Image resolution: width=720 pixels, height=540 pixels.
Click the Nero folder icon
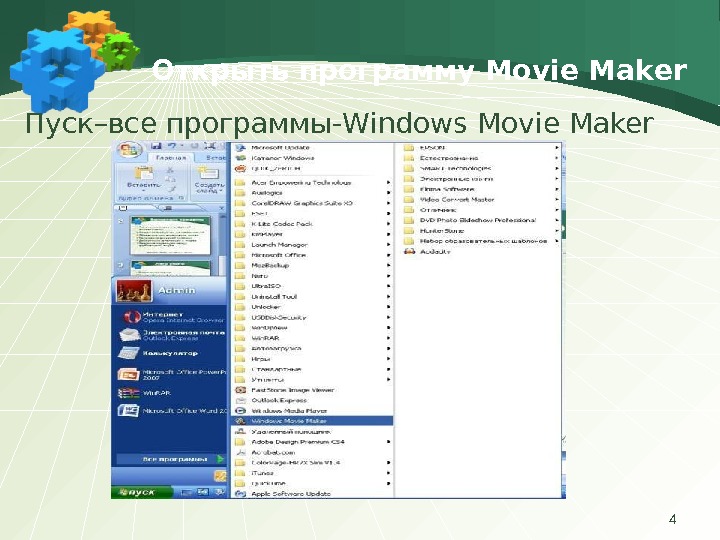coord(240,276)
